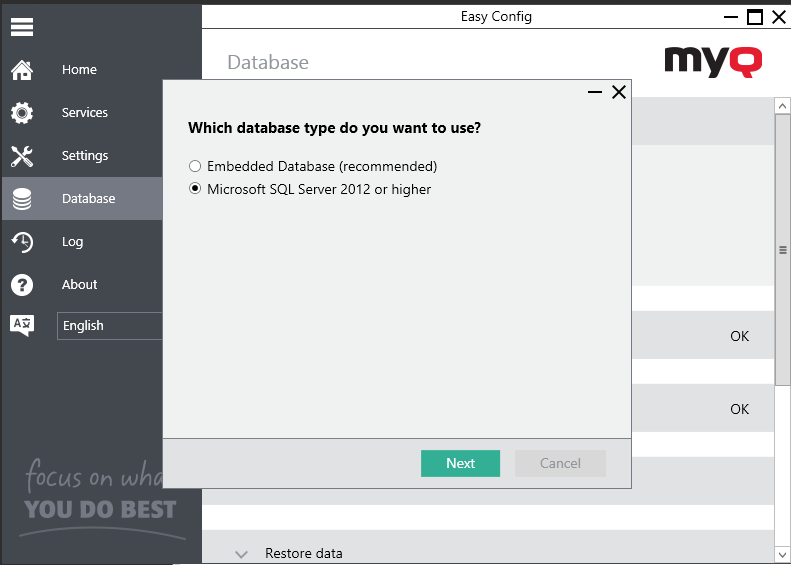791x565 pixels.
Task: Click the language translate icon
Action: click(x=22, y=325)
